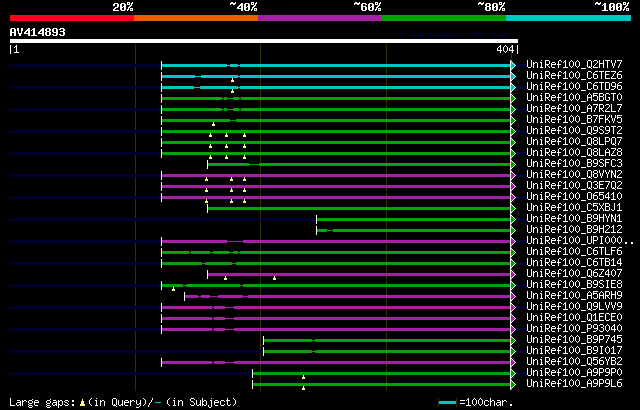
Task: Click the query gap marker under UniRef100_B7FKV5 bar
Action: 213,124
